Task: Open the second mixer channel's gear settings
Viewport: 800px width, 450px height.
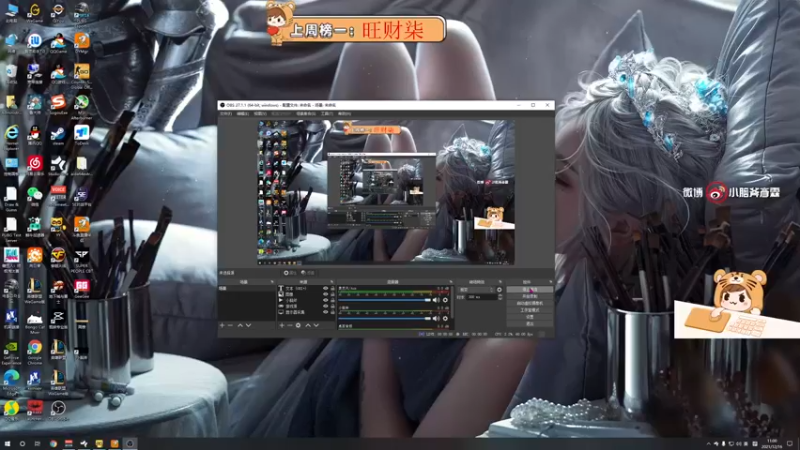Action: point(445,319)
